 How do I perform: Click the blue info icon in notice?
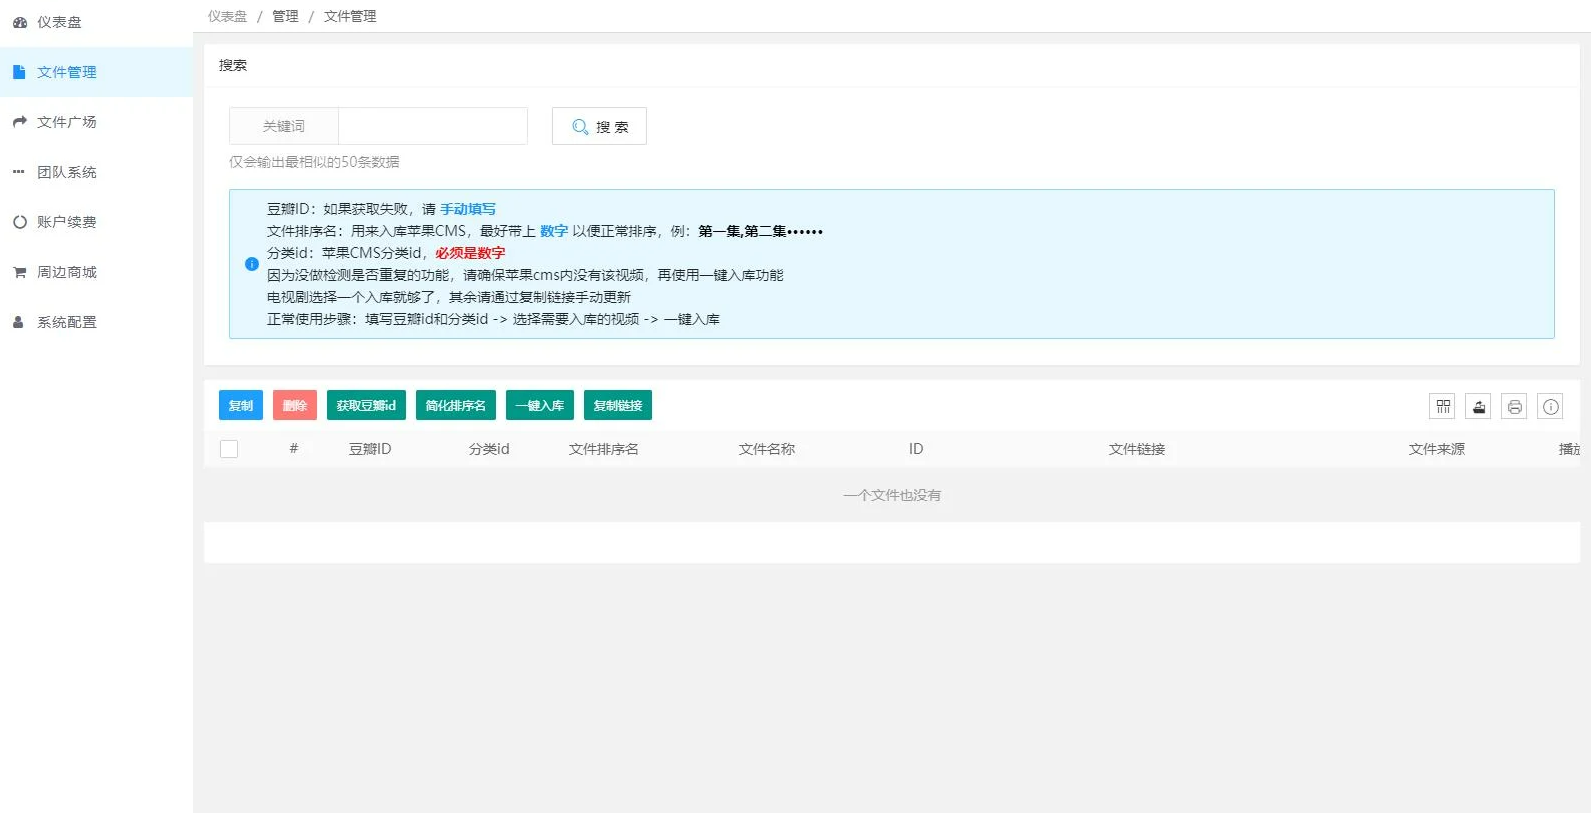tap(252, 264)
